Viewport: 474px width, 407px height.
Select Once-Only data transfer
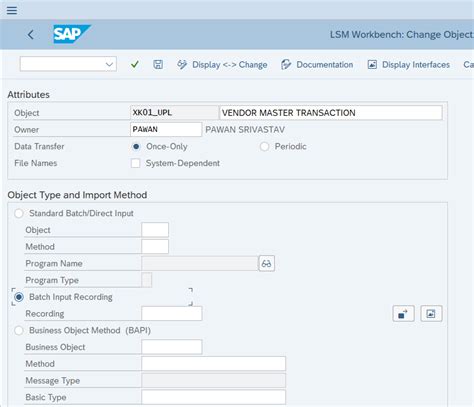click(x=136, y=146)
